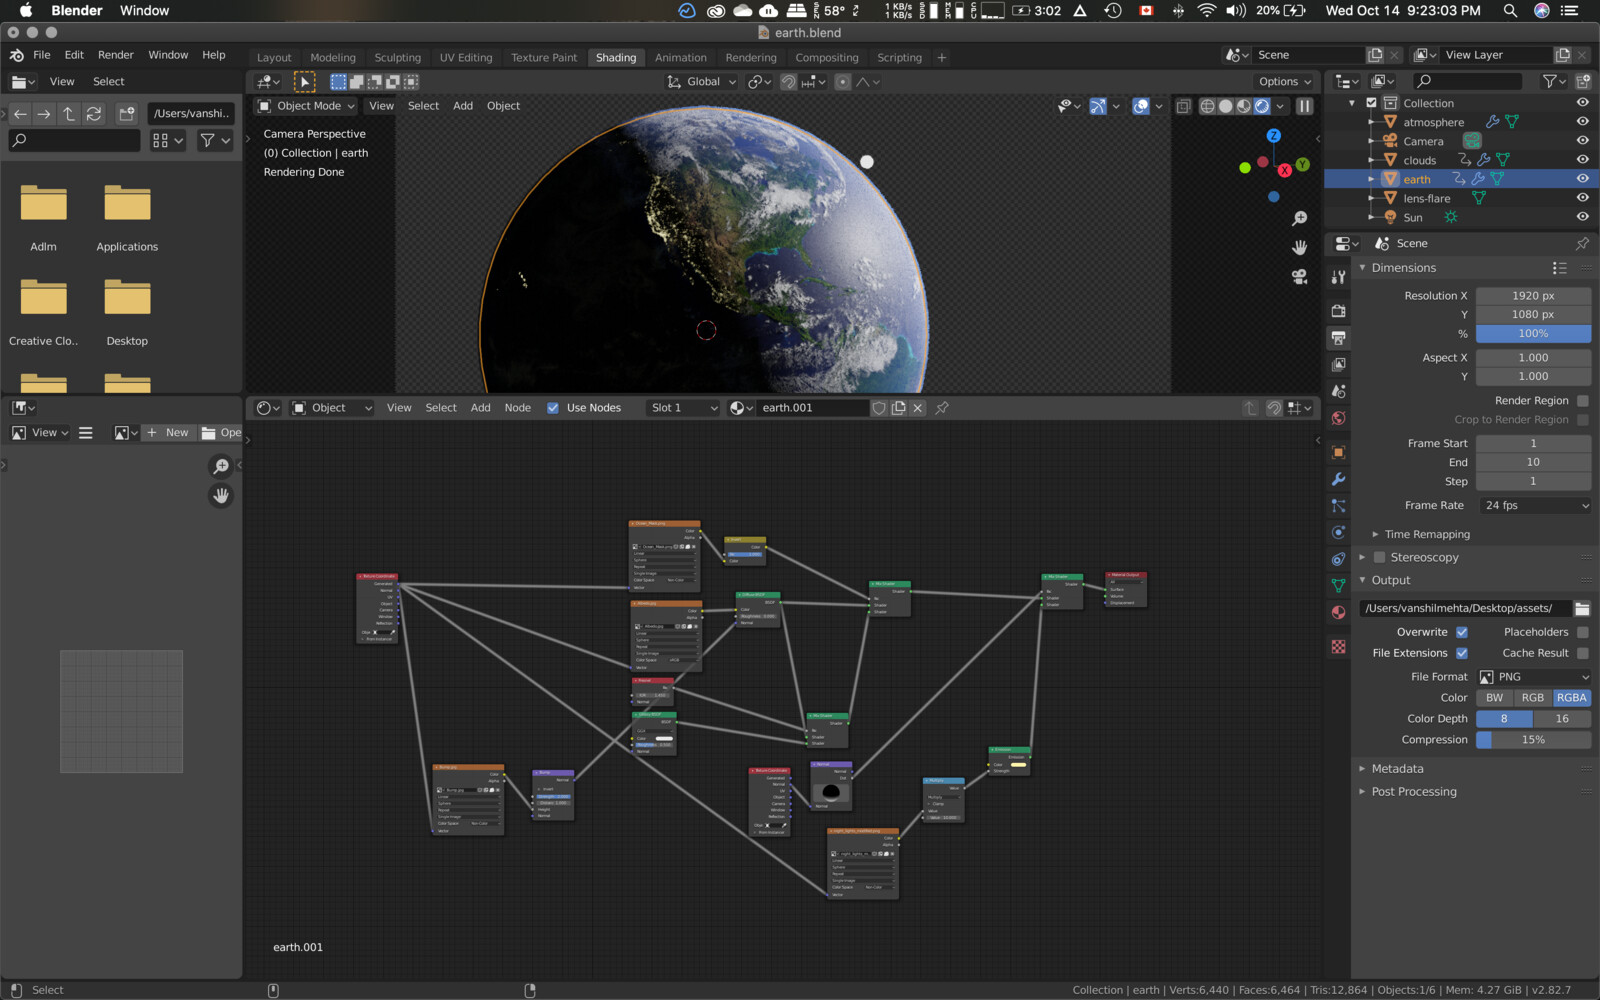Open the Tool properties tab
Screen dimensions: 1600x1000
tap(1338, 277)
